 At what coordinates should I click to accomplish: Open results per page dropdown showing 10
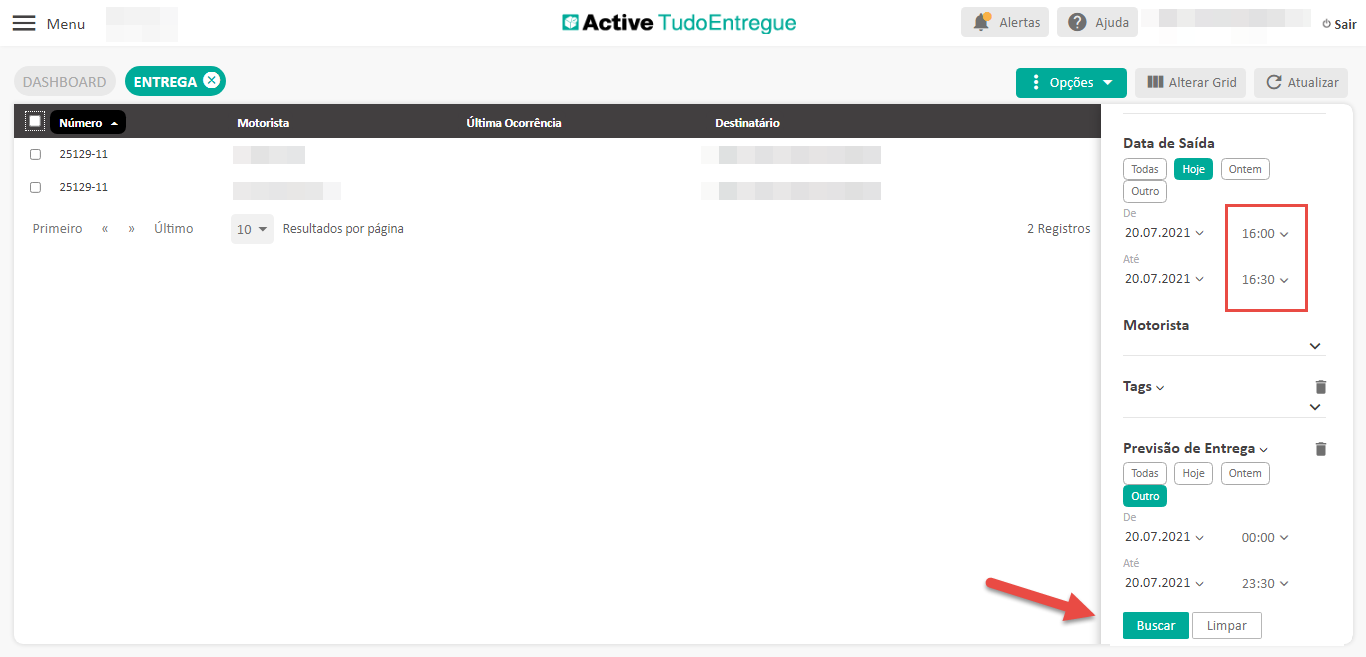[x=252, y=229]
